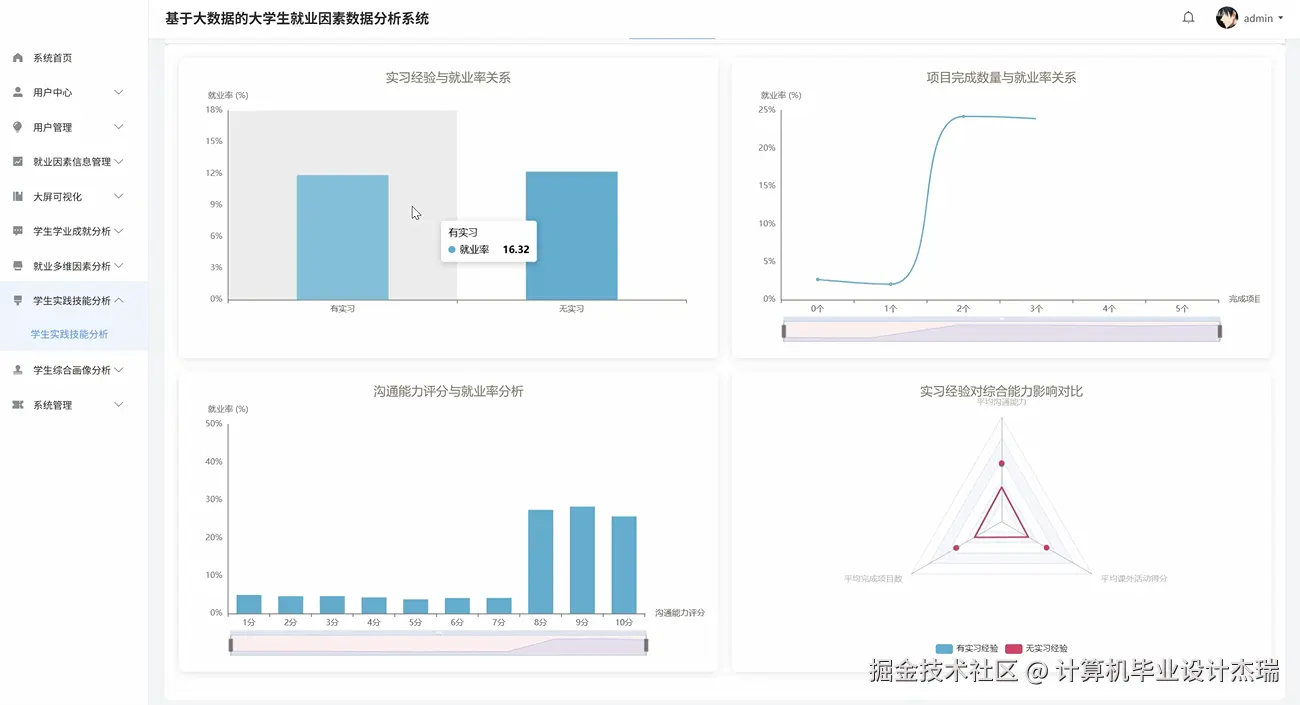Click the 就业因素信息管理 sidebar icon

click(18, 161)
